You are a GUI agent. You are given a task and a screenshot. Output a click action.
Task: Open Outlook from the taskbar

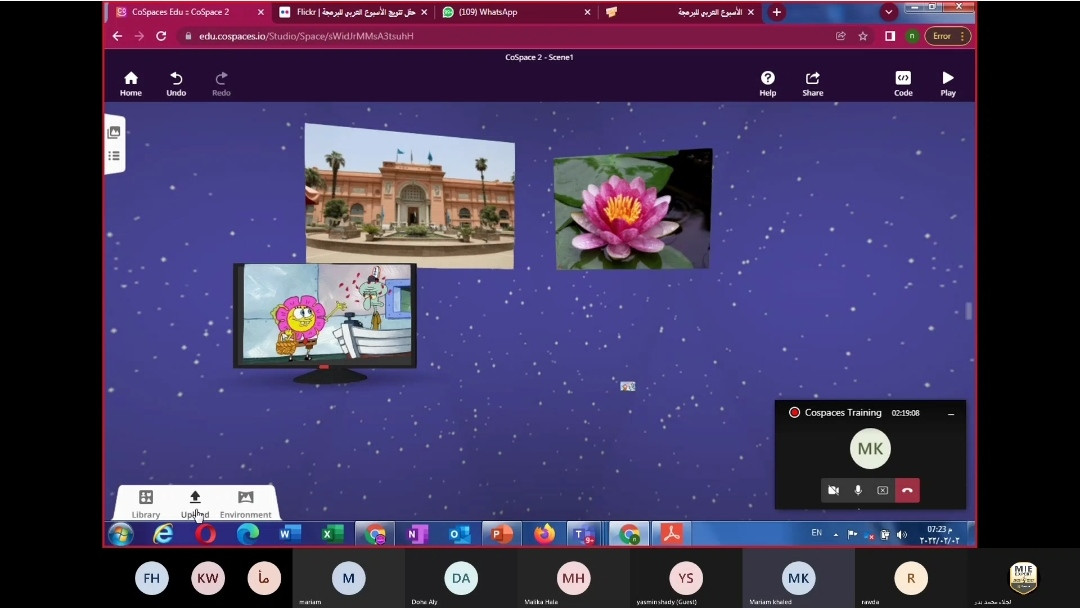(459, 534)
